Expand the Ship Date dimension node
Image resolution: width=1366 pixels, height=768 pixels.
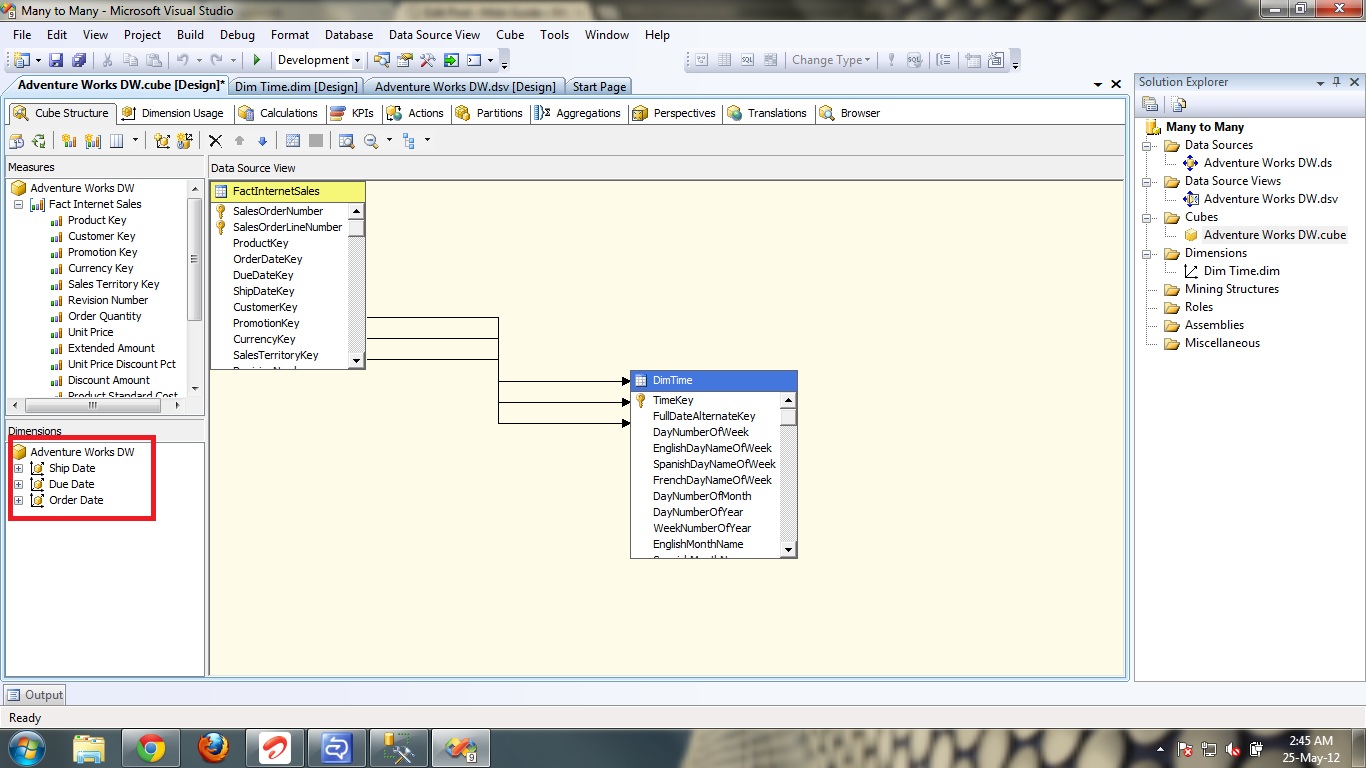coord(18,468)
